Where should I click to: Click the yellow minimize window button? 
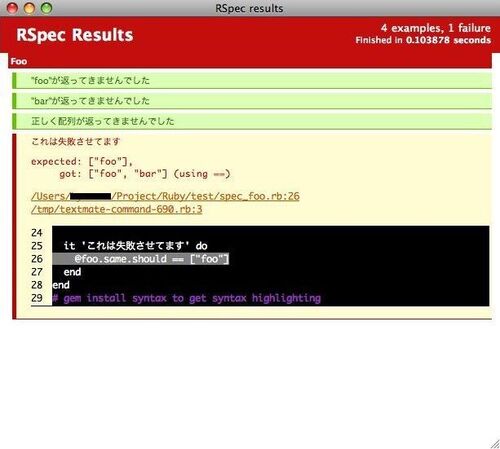[x=29, y=8]
